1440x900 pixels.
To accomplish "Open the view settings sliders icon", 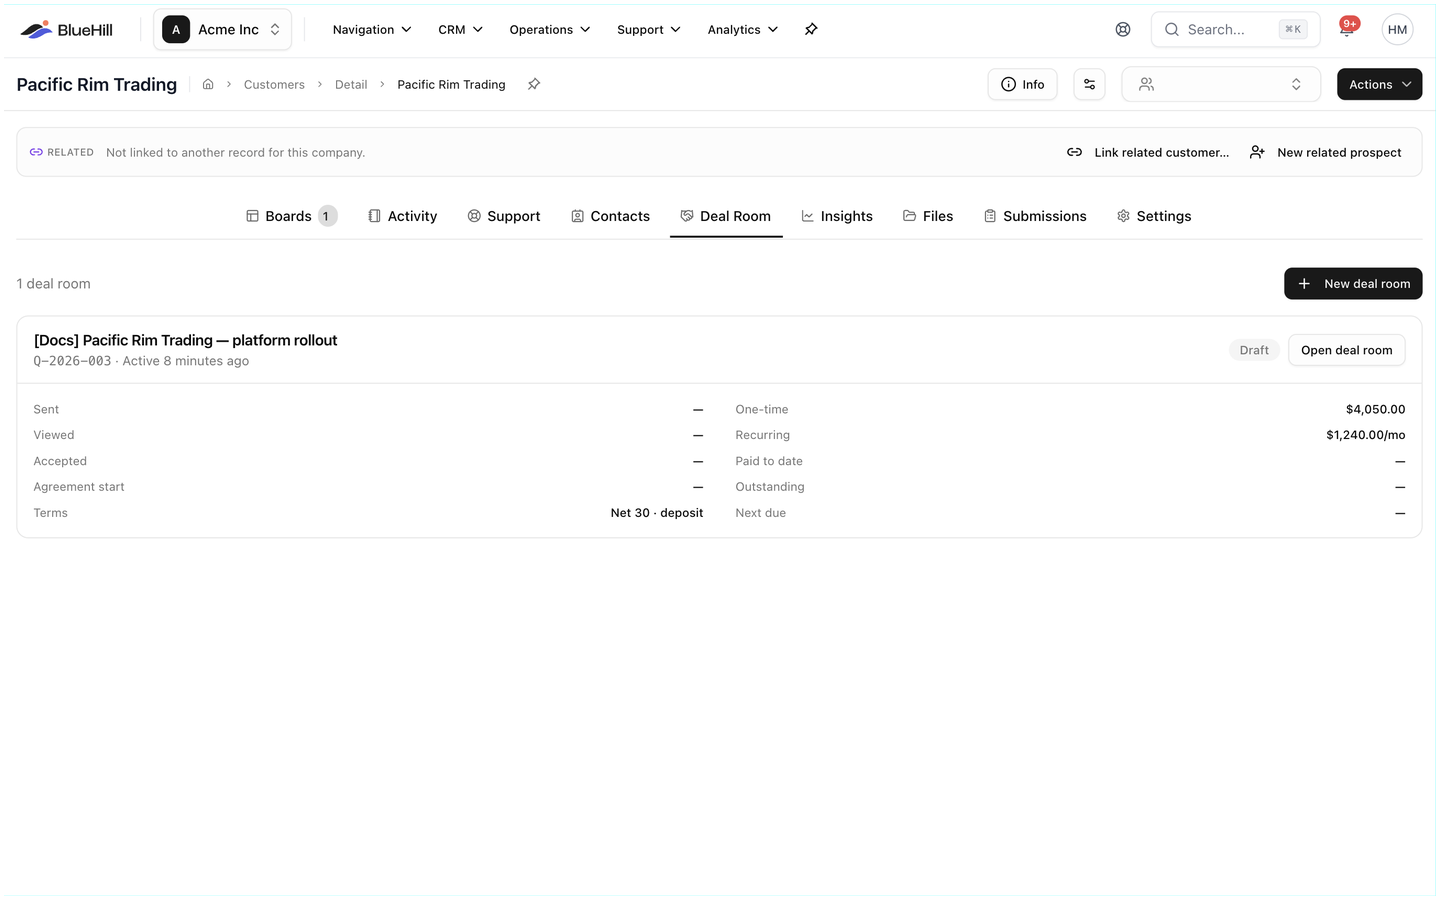I will [x=1089, y=84].
